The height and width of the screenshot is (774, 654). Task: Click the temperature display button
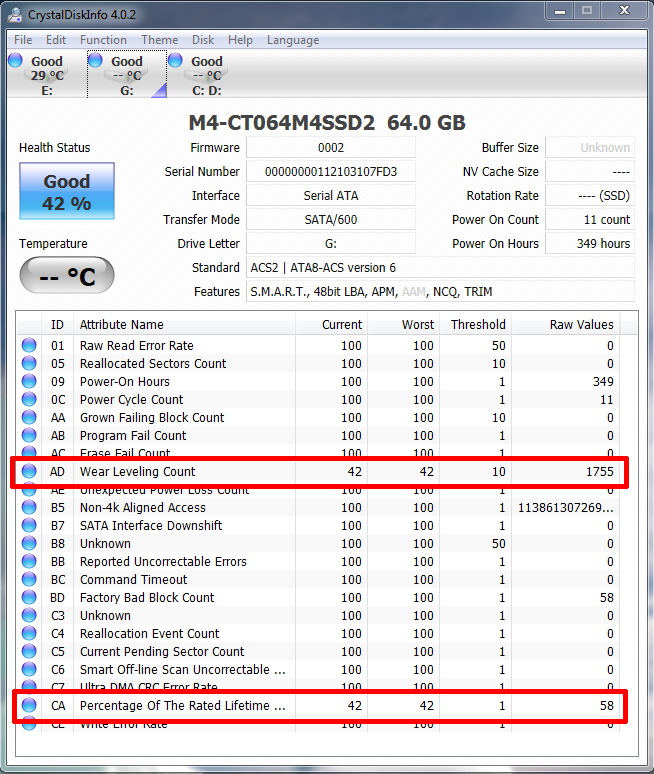click(67, 275)
